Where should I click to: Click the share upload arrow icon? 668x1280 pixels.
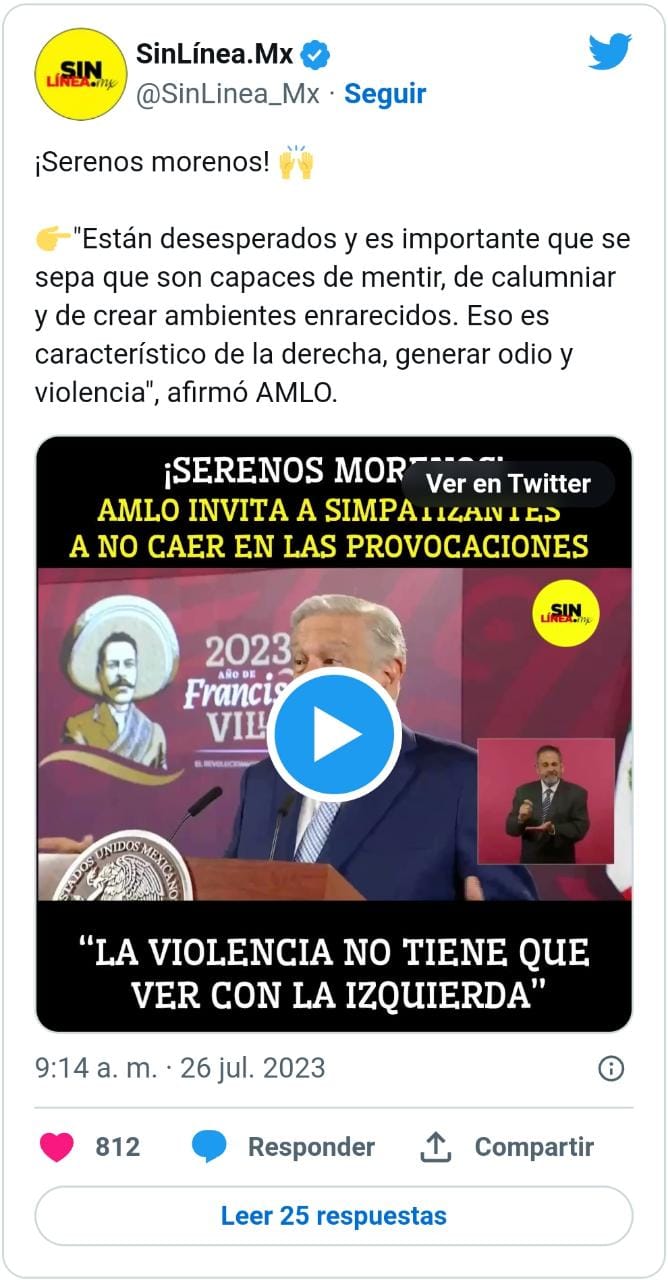tap(435, 1147)
